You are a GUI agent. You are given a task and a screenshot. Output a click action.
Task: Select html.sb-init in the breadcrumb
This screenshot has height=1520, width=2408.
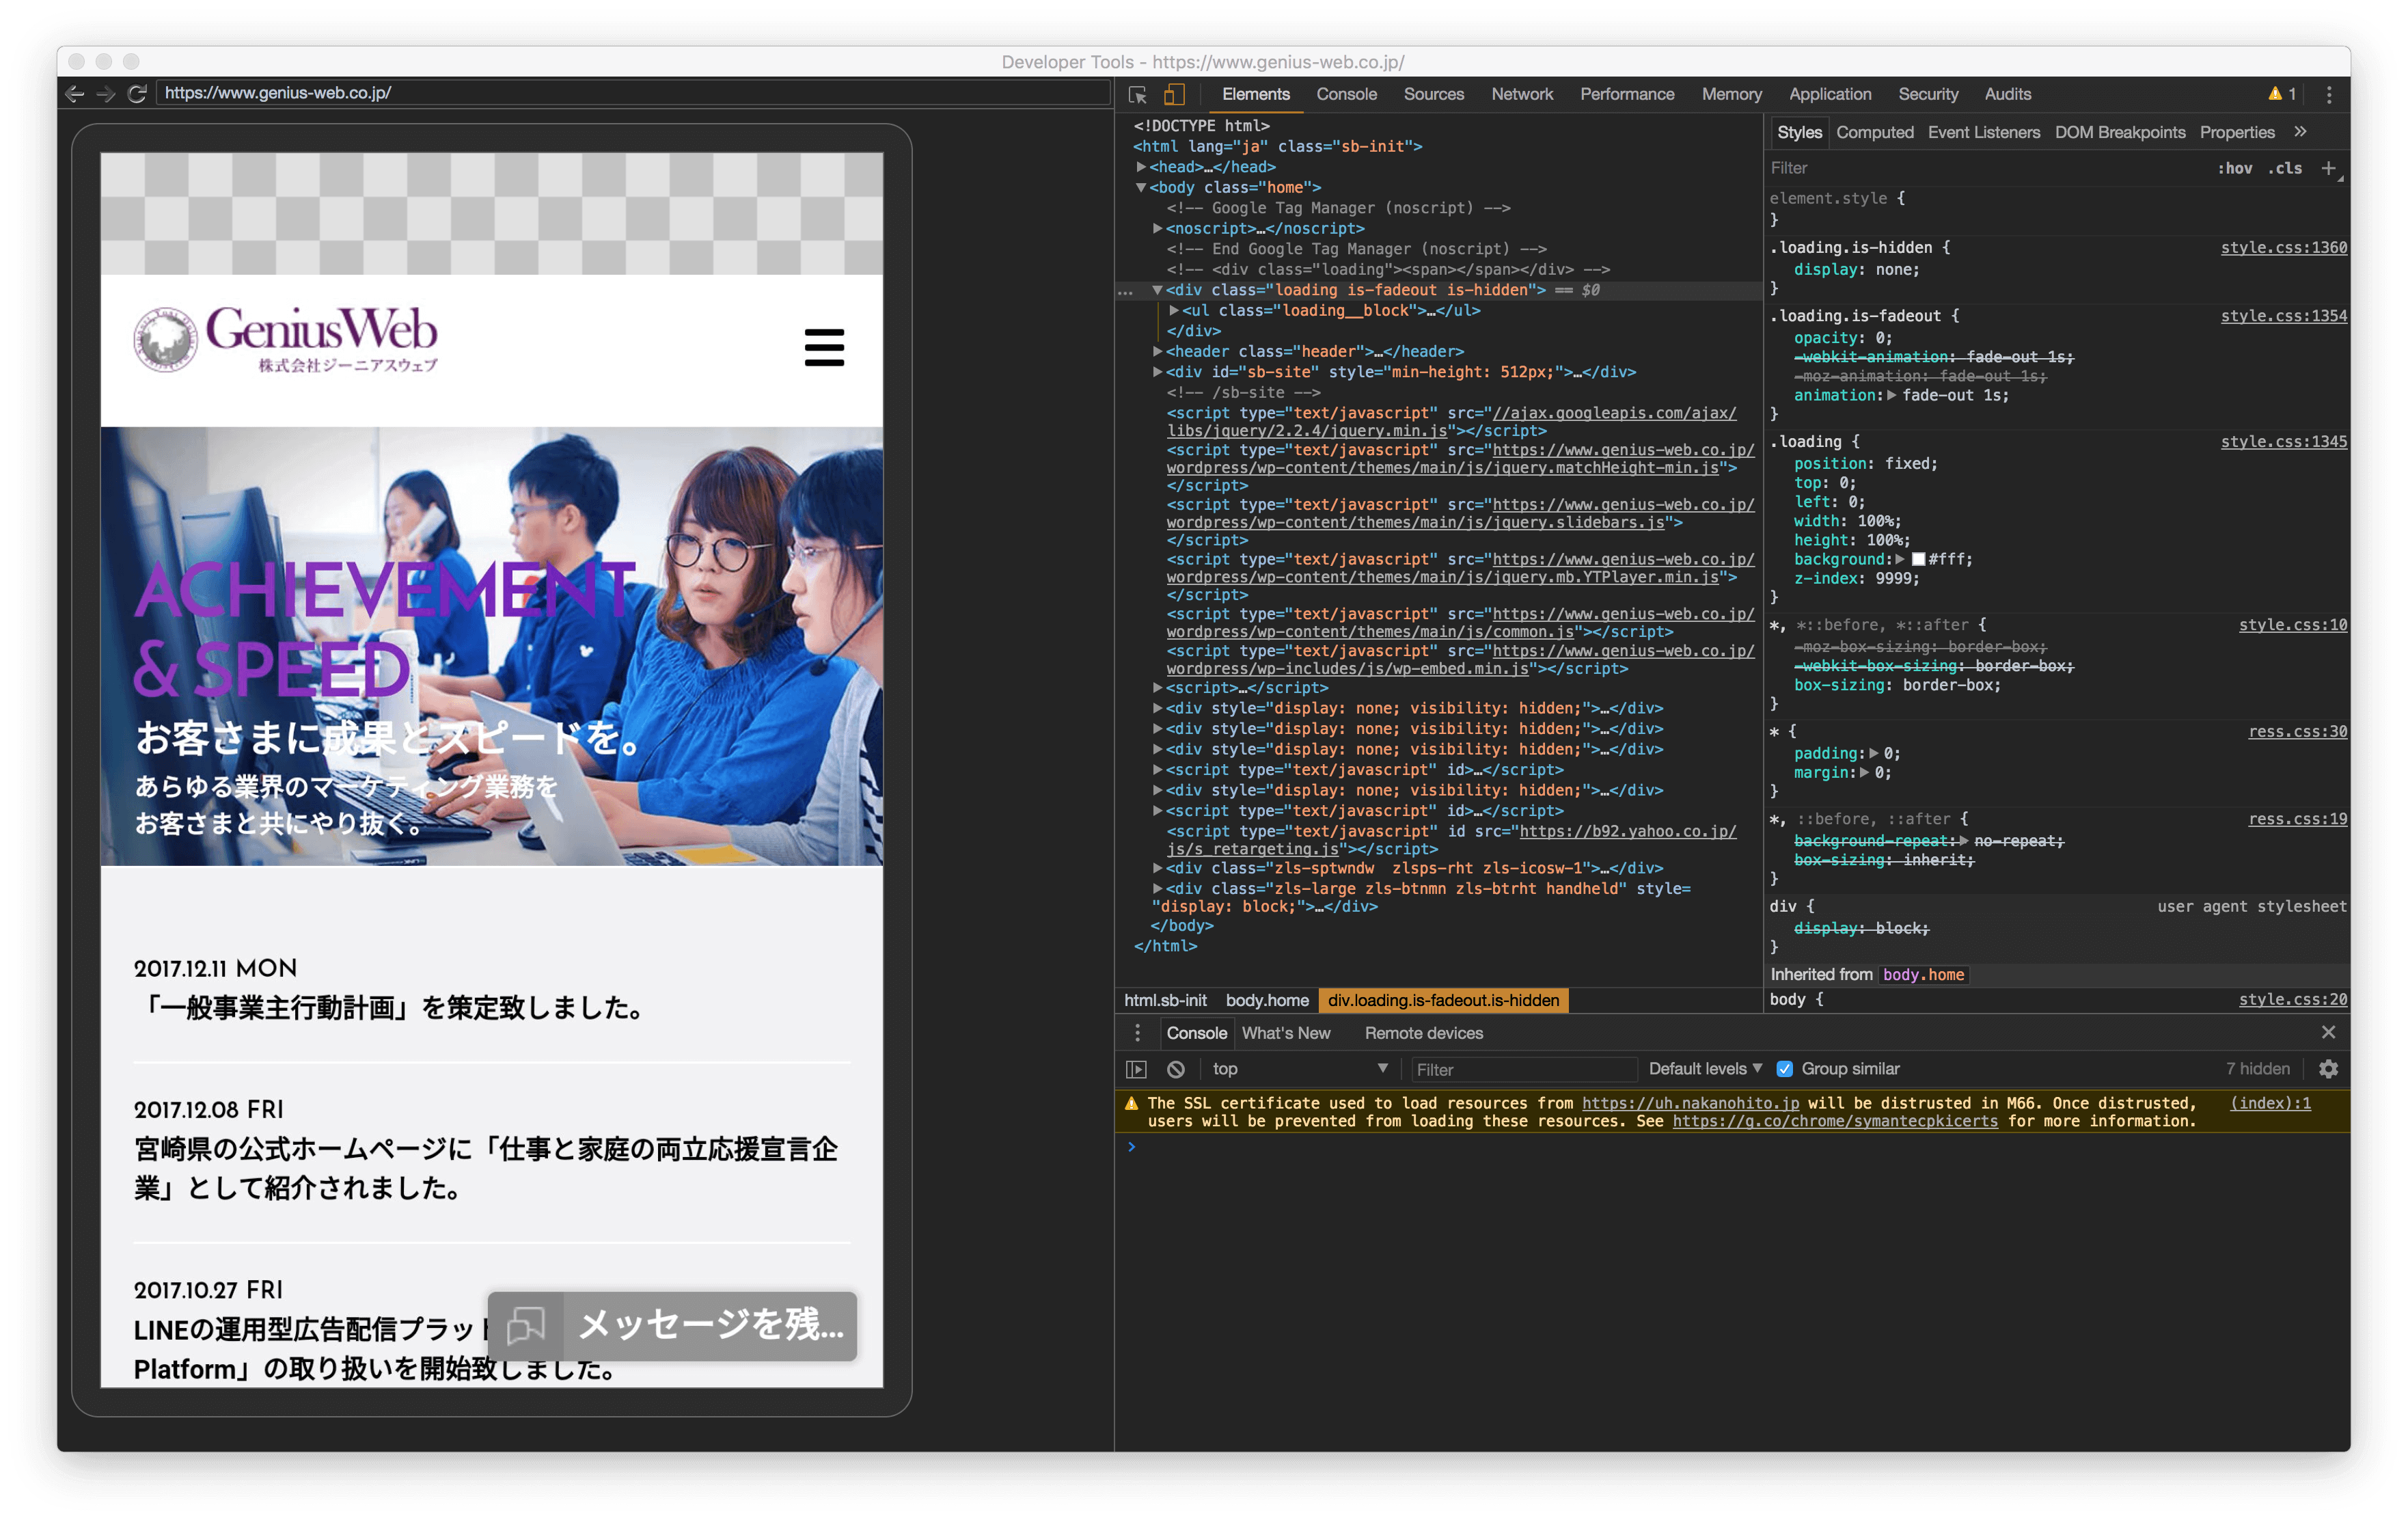coord(1165,1000)
